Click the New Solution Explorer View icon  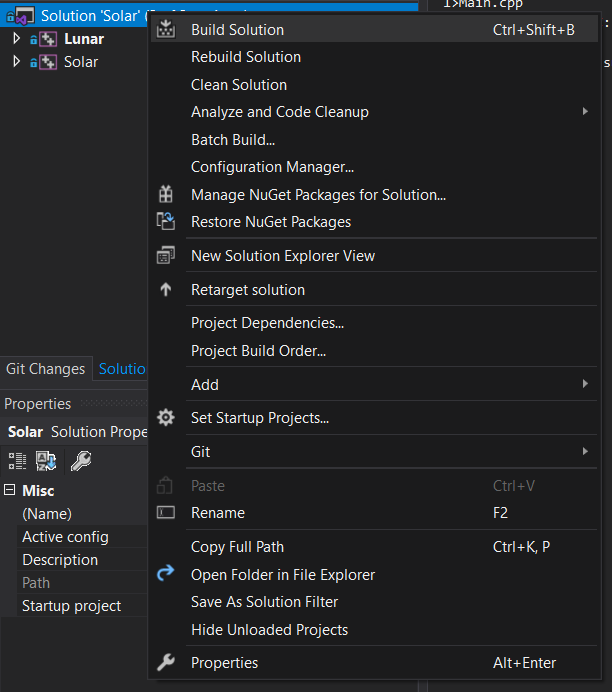pos(167,256)
